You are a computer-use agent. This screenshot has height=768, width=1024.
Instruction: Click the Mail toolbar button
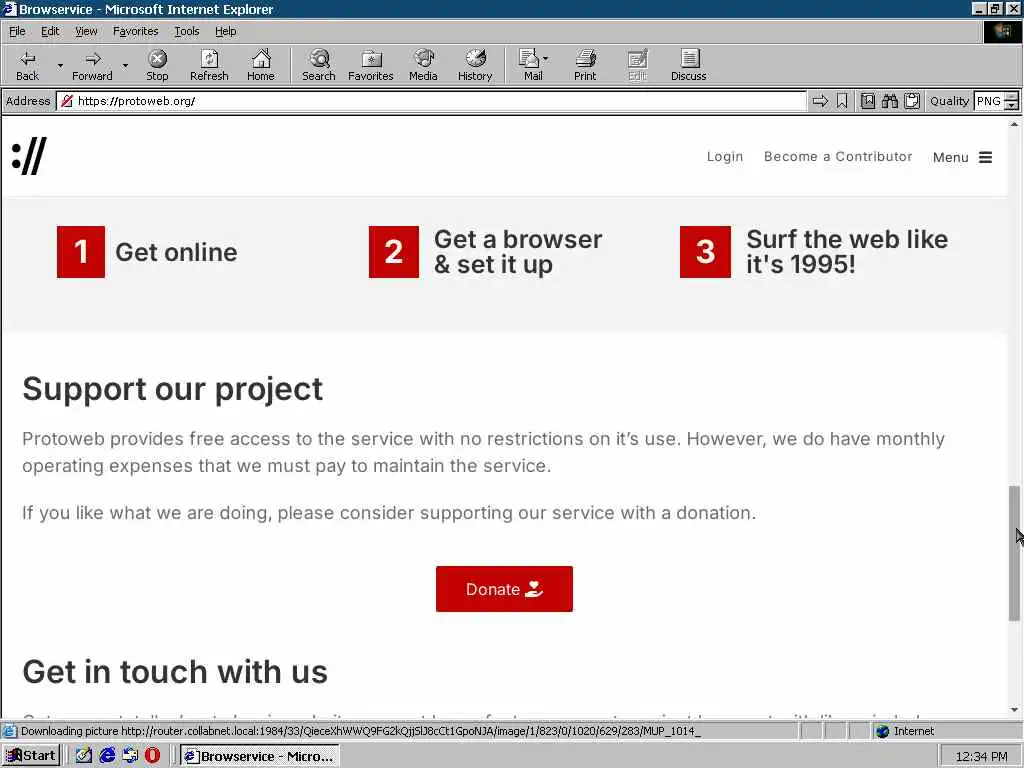point(530,65)
